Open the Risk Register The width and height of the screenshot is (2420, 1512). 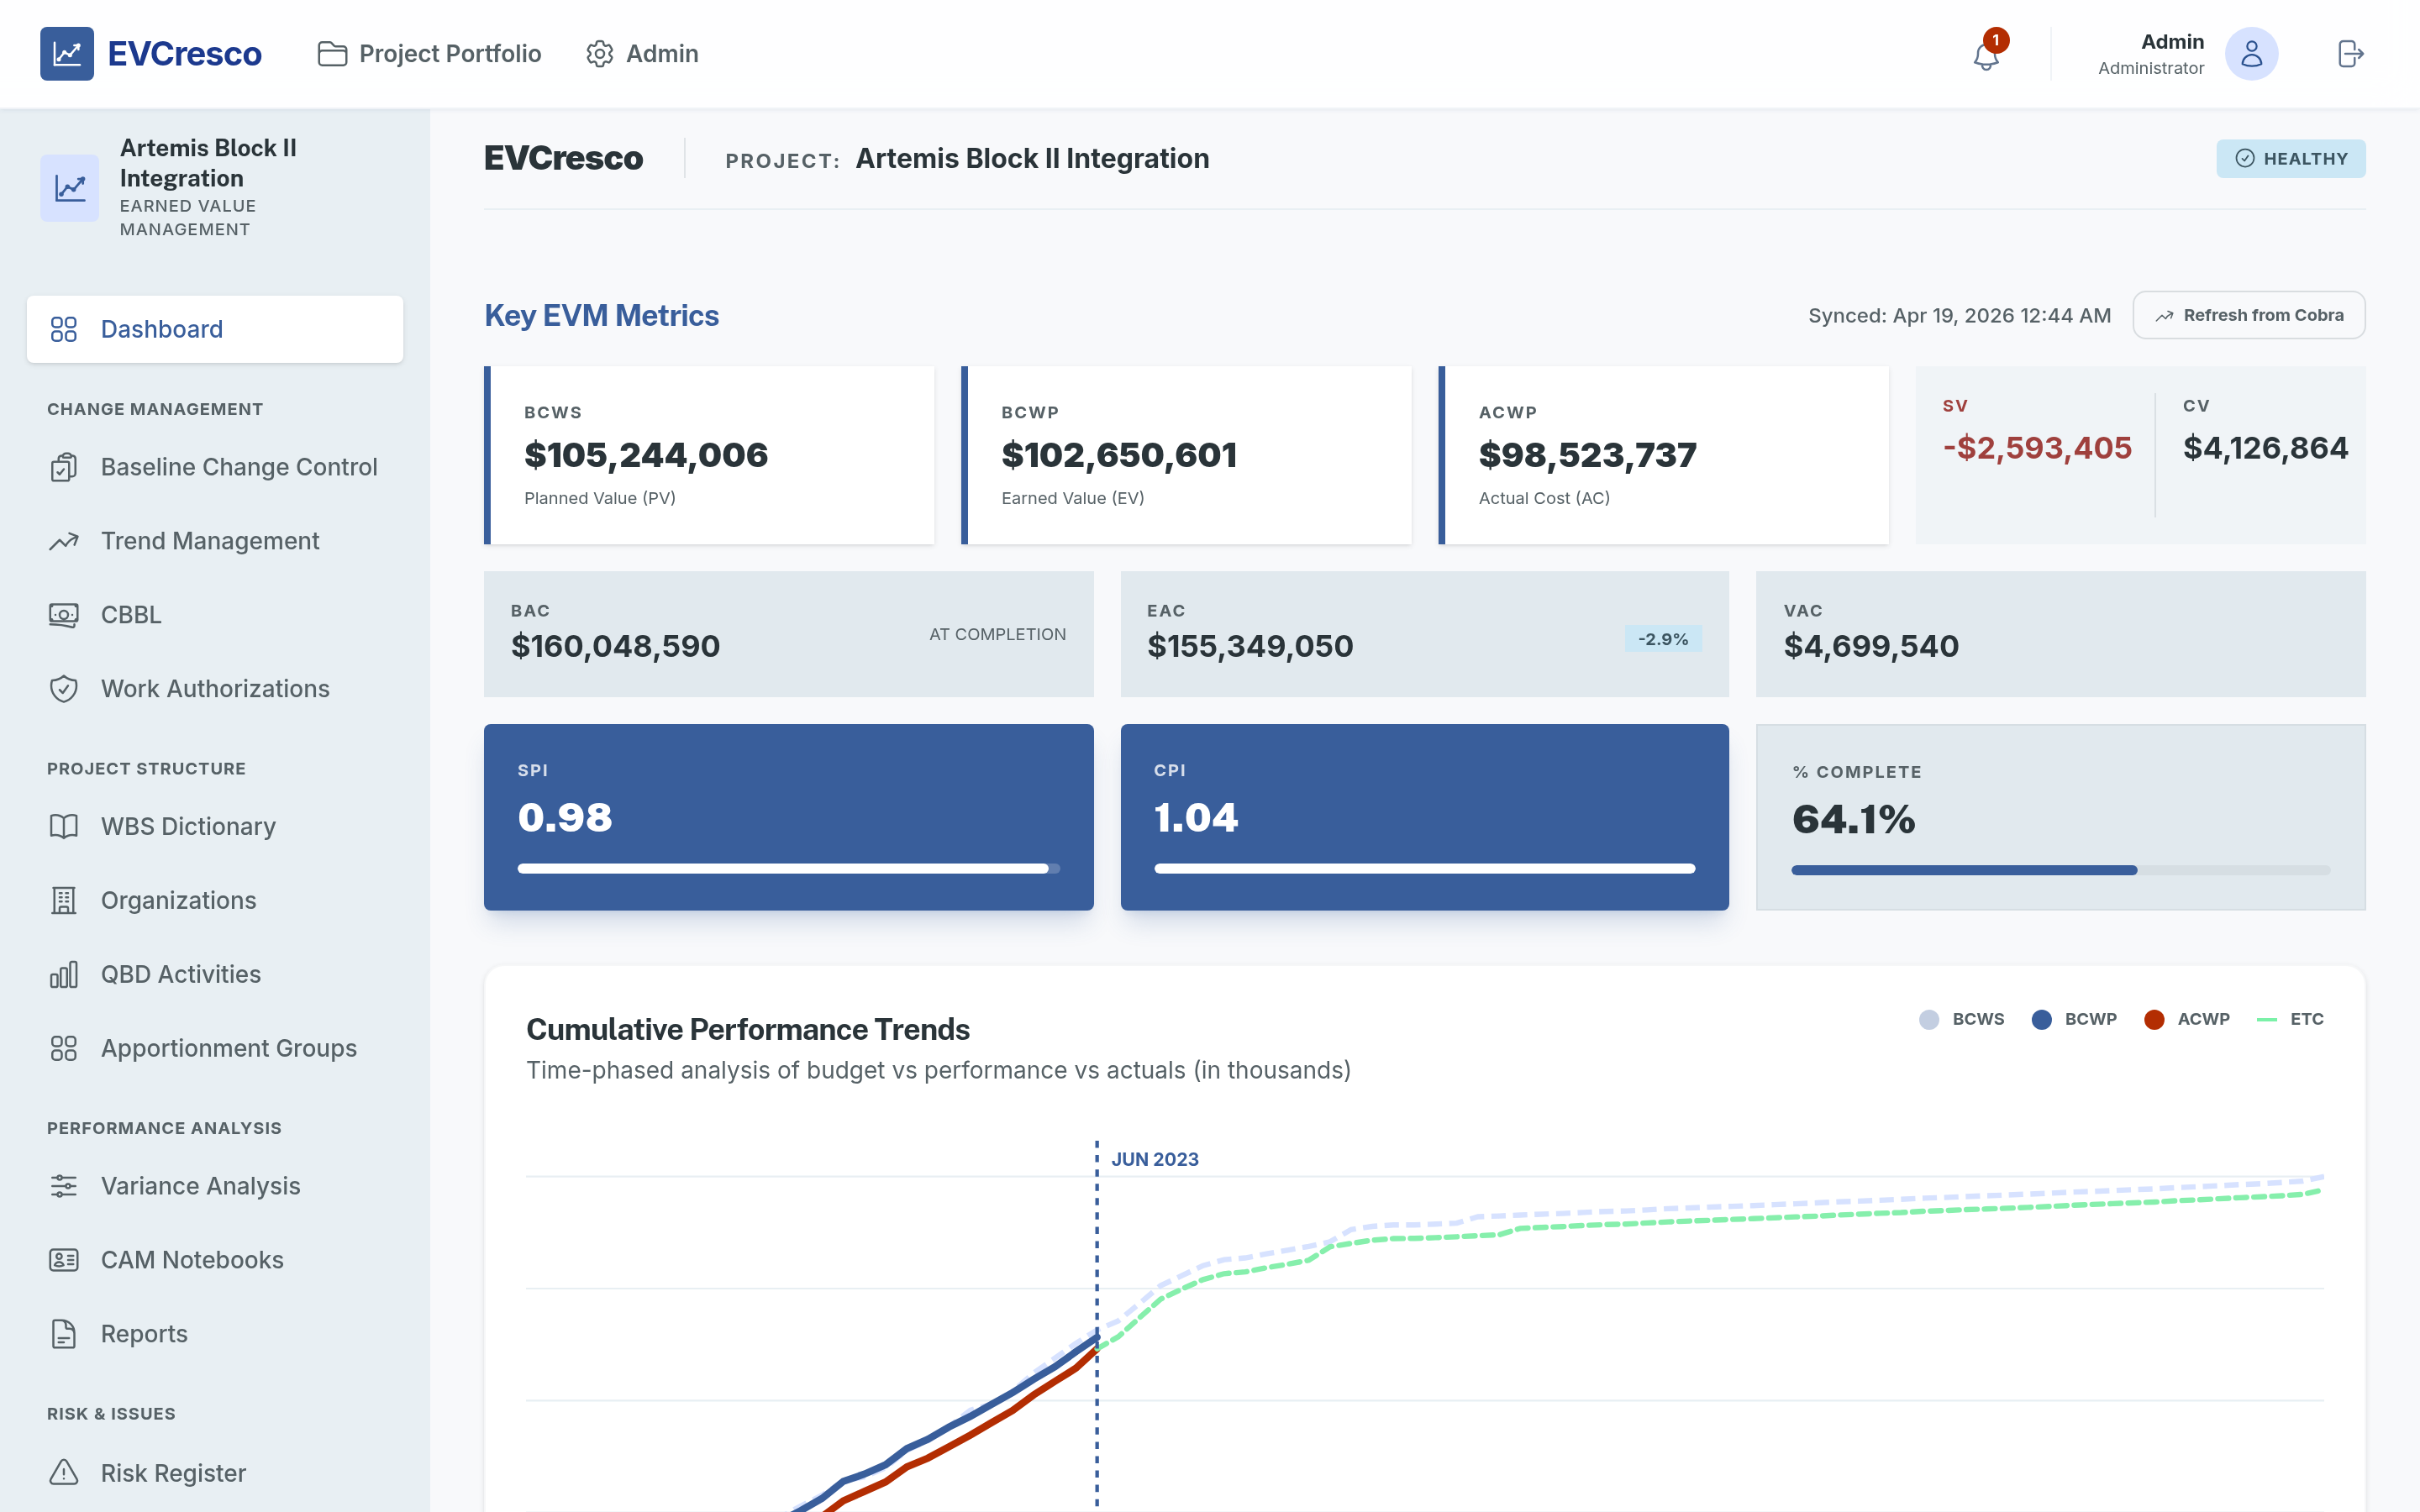pyautogui.click(x=215, y=1473)
